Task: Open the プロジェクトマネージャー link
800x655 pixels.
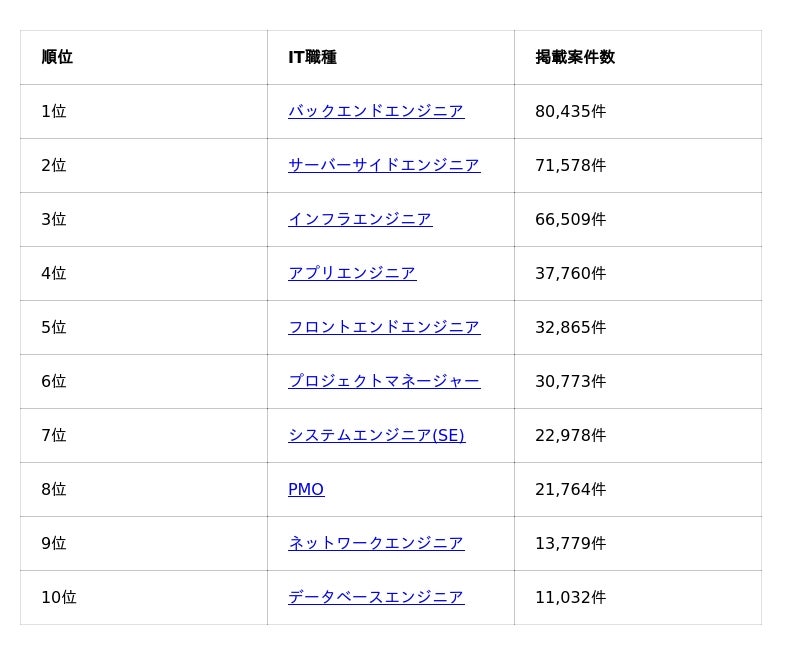Action: (384, 381)
